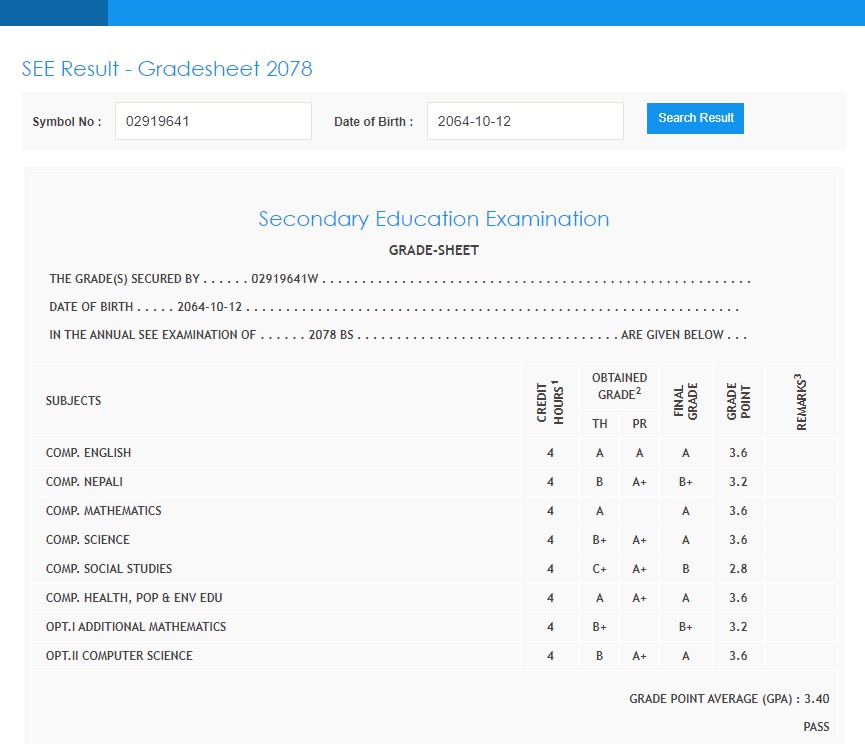Click the Symbol No label
865x744 pixels.
point(66,122)
